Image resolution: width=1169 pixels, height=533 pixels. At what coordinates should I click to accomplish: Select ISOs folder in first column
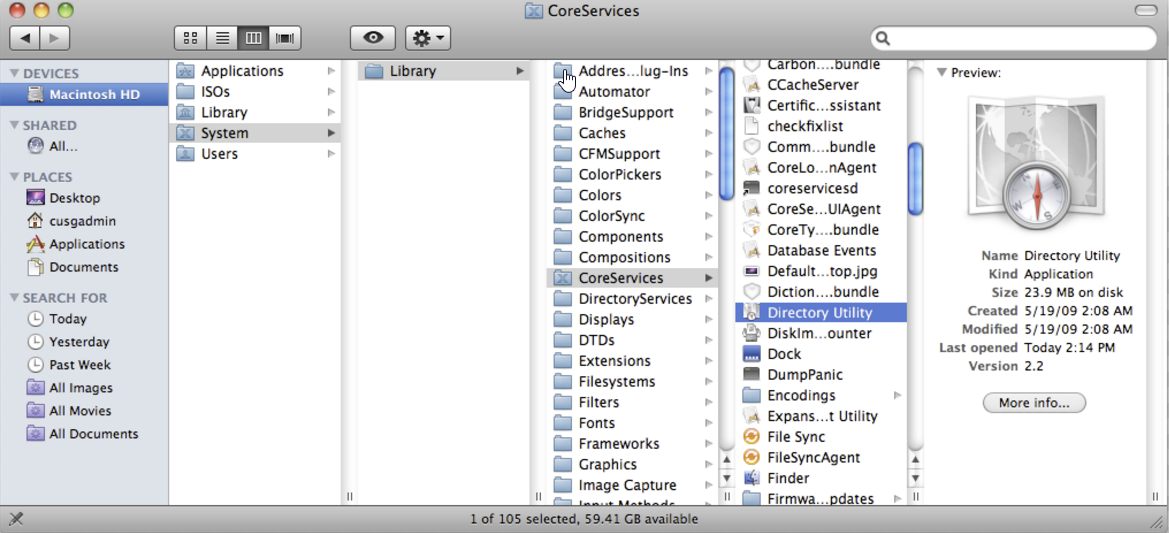pyautogui.click(x=255, y=92)
